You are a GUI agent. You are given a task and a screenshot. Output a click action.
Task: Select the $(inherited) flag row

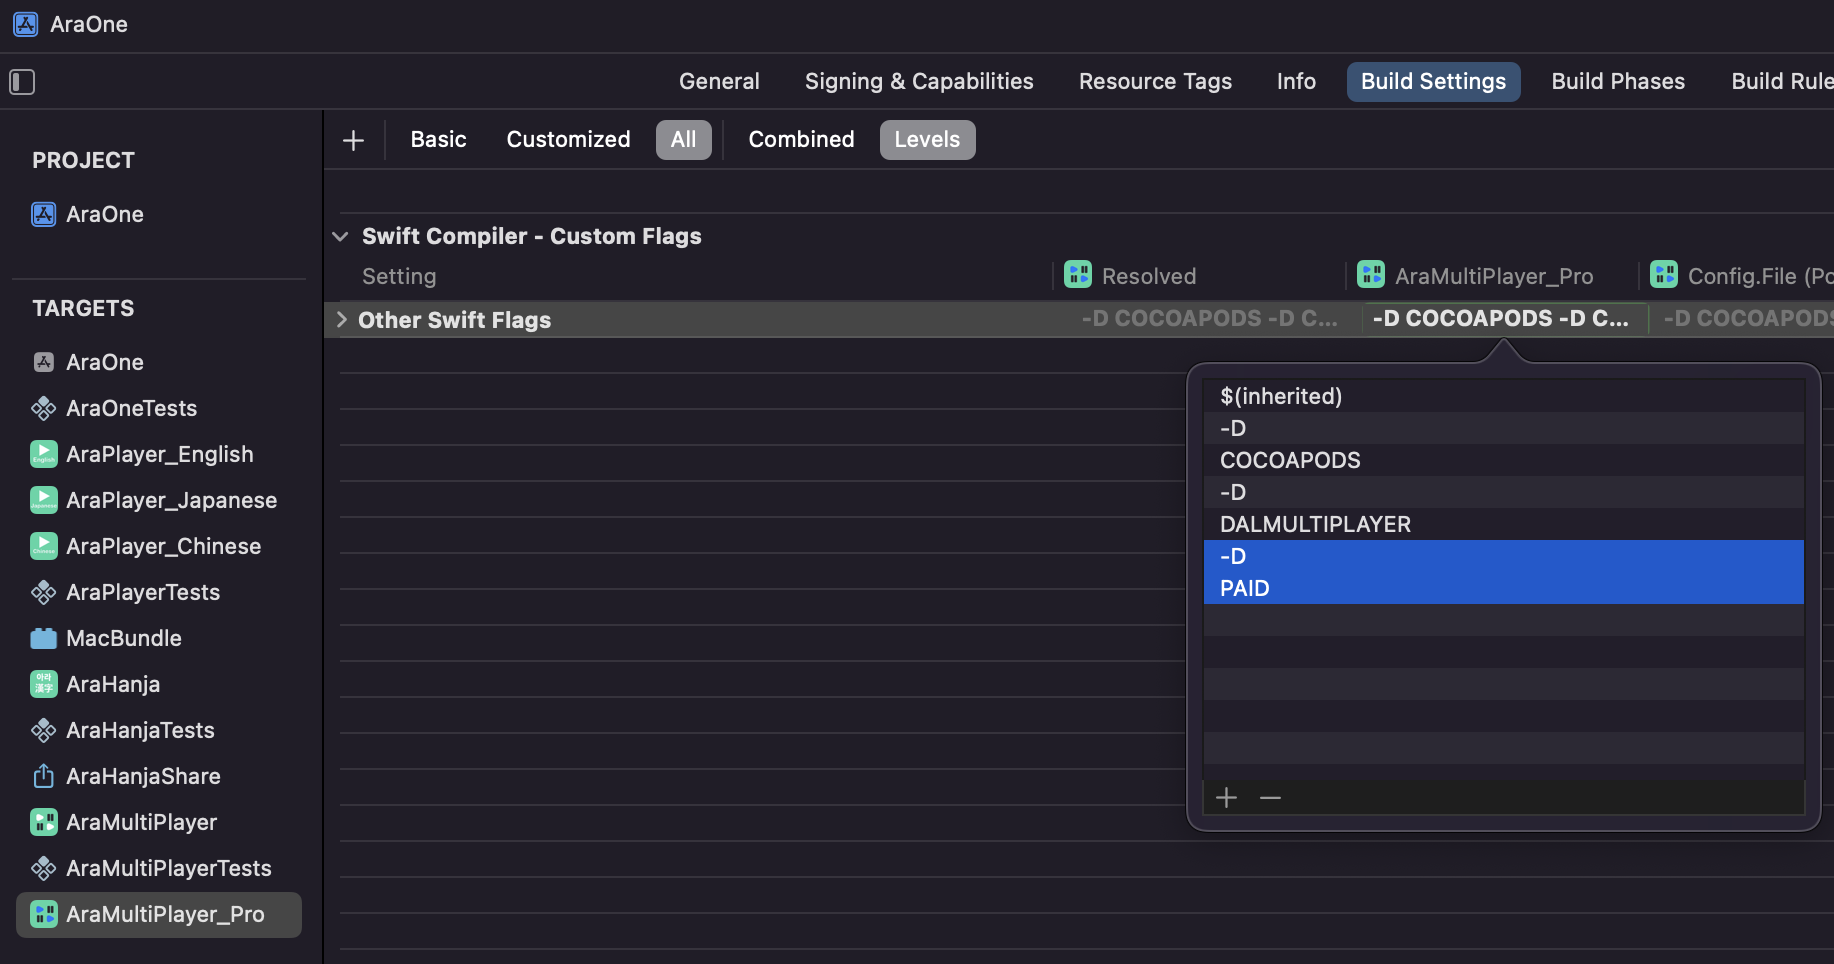[1504, 396]
